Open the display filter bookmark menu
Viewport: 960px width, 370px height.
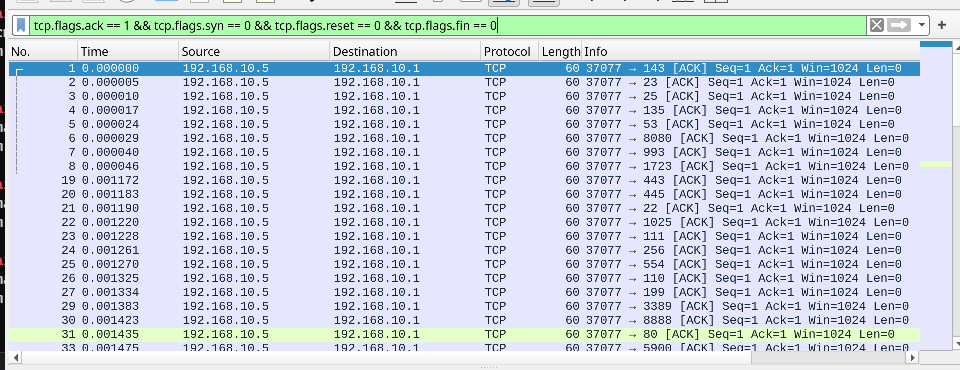[21, 25]
